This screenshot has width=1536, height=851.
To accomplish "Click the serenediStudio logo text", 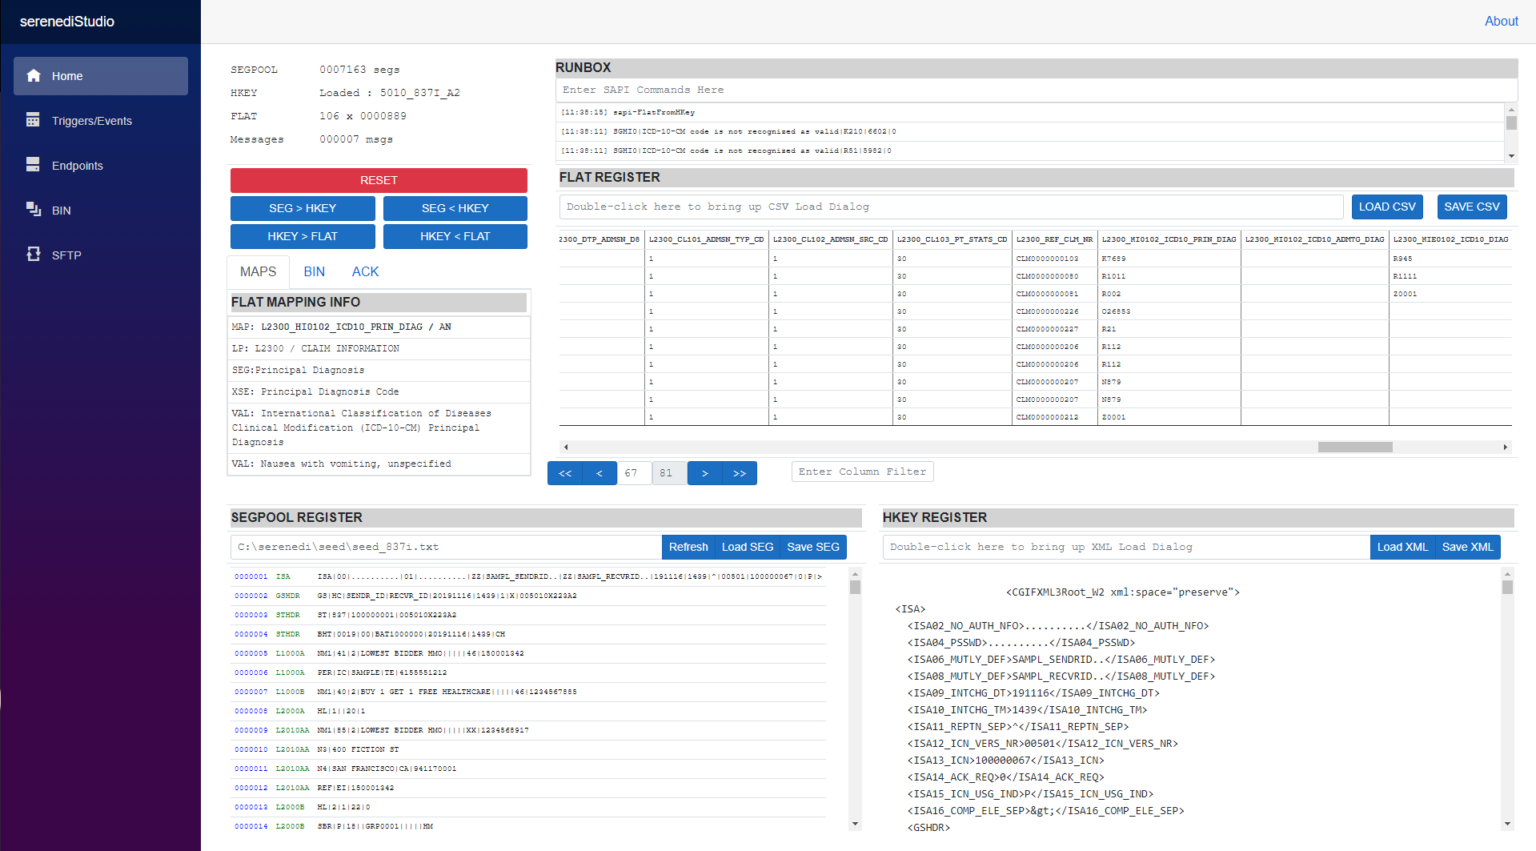I will point(67,21).
